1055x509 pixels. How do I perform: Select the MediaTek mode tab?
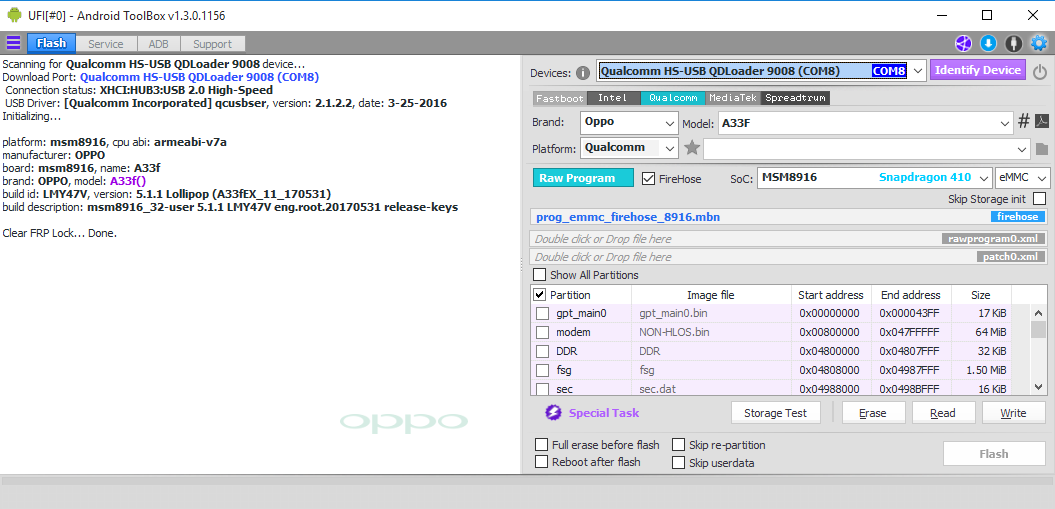(733, 98)
